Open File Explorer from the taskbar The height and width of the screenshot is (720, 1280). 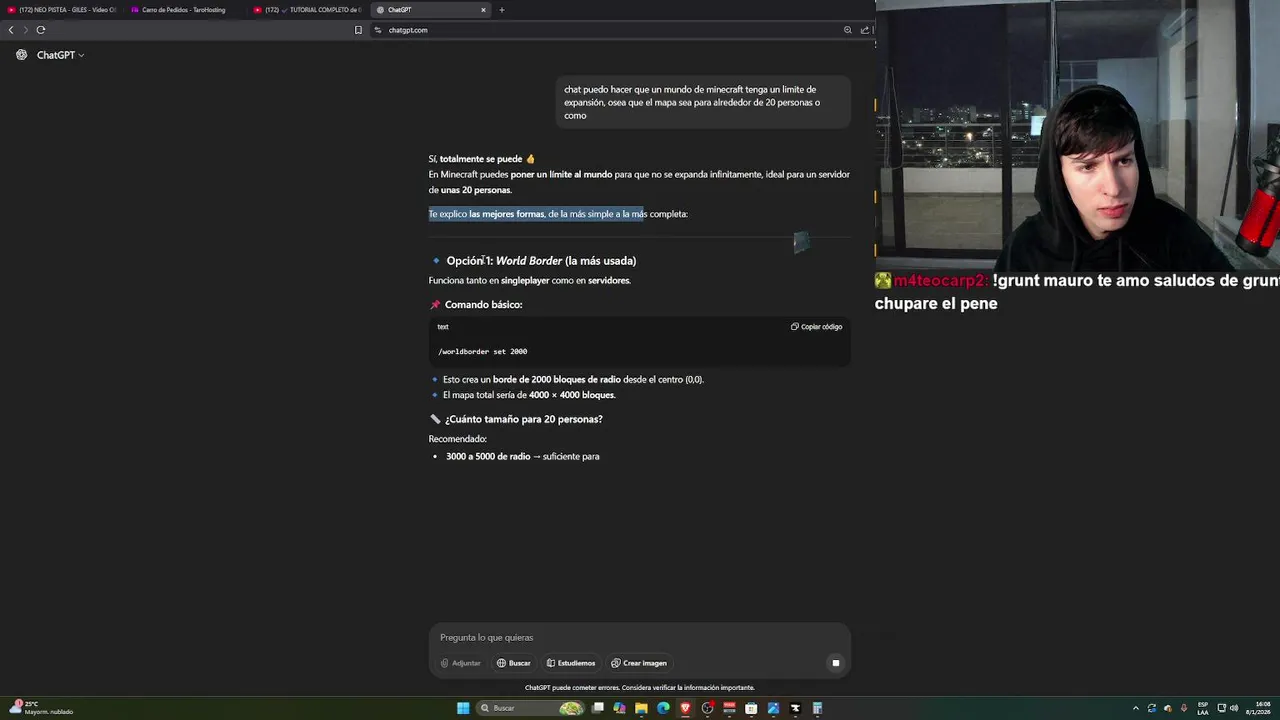click(x=641, y=708)
